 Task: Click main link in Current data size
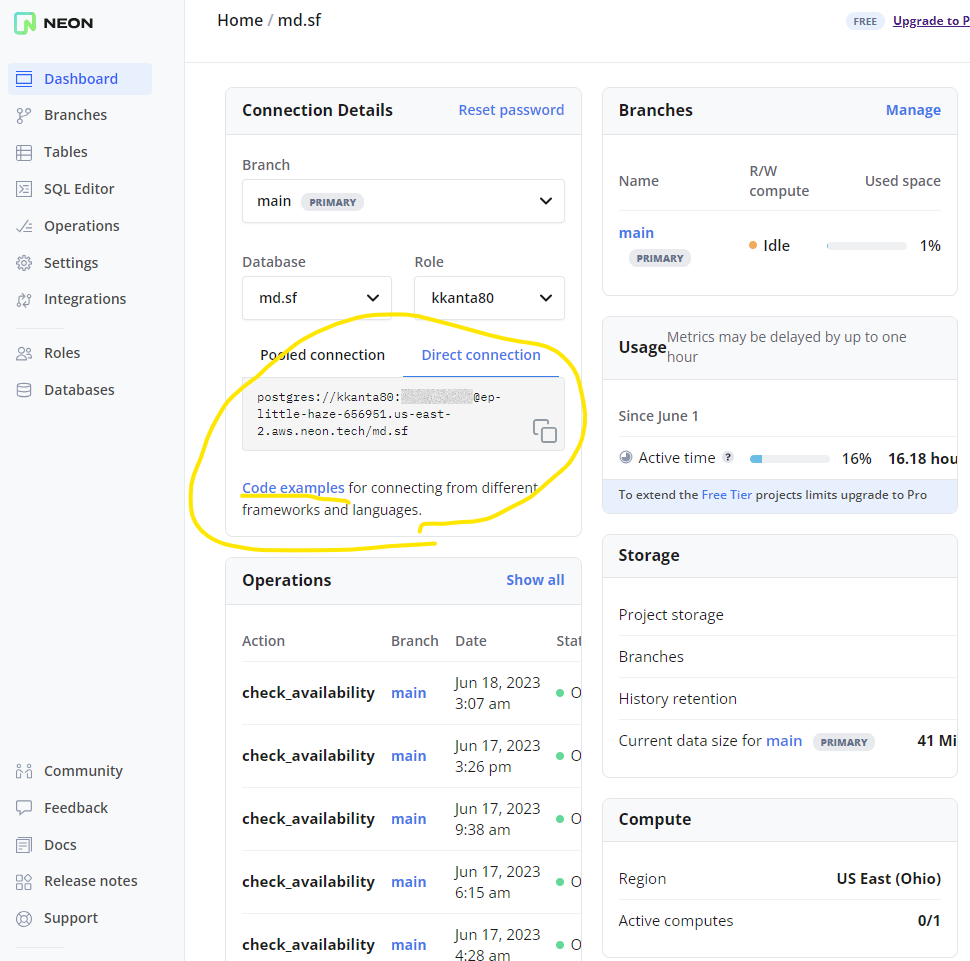coord(784,741)
